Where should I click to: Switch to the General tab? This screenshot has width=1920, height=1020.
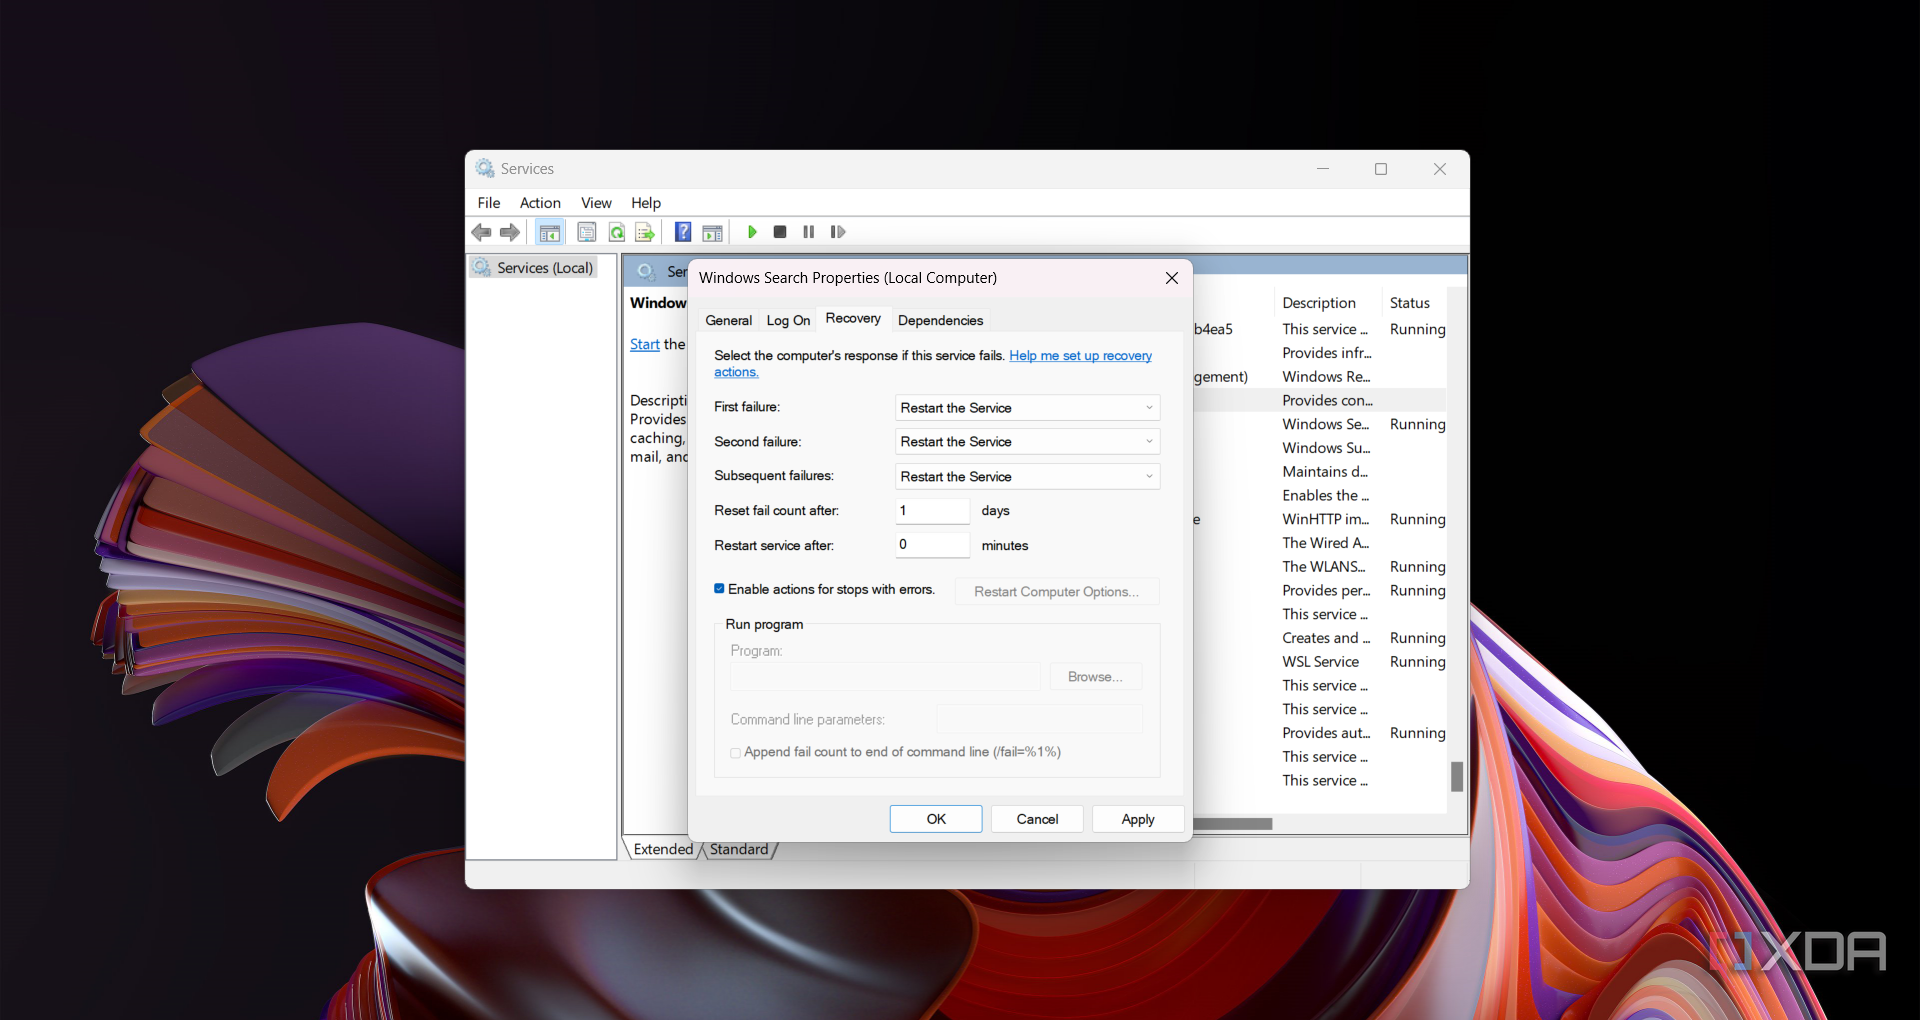click(728, 320)
